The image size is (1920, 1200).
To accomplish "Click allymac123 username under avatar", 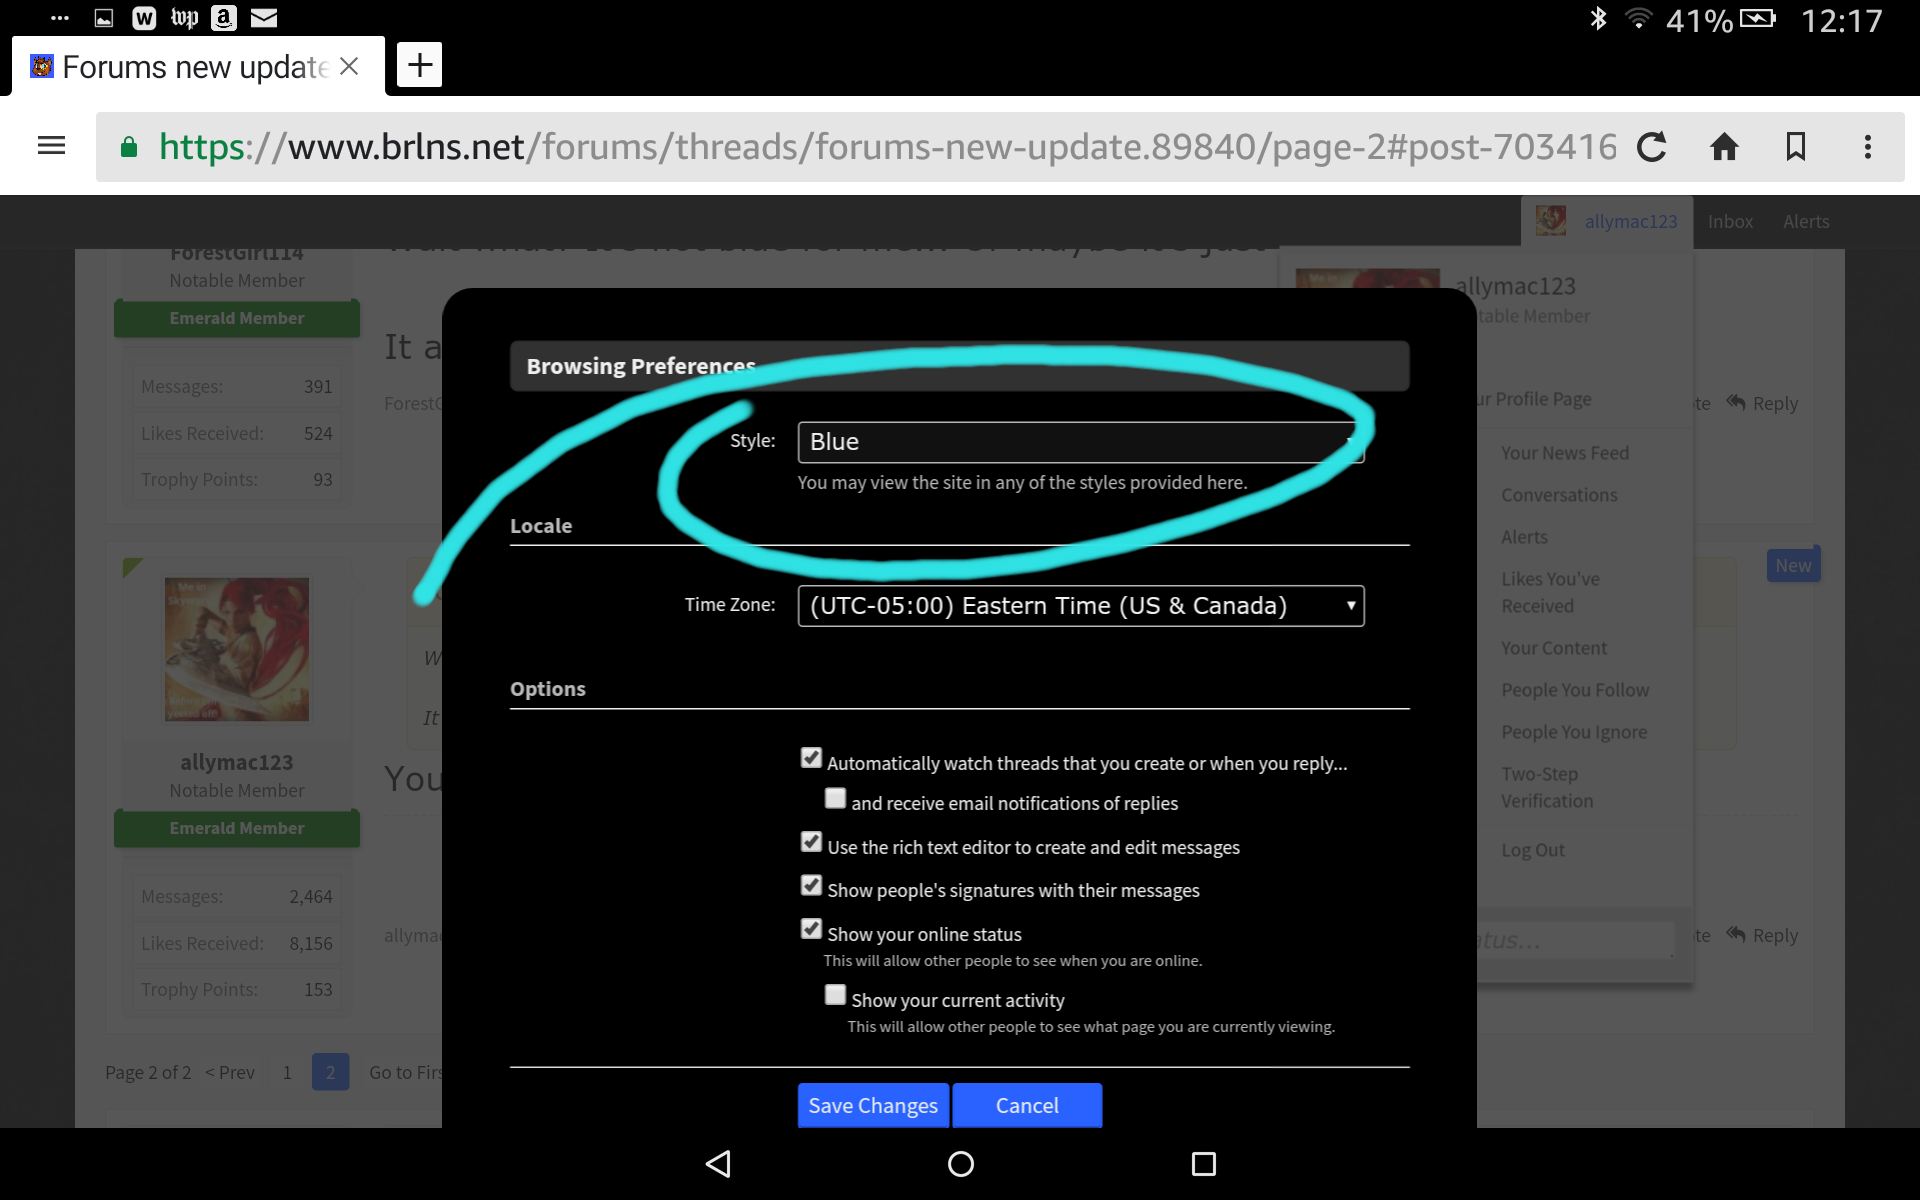I will [237, 762].
